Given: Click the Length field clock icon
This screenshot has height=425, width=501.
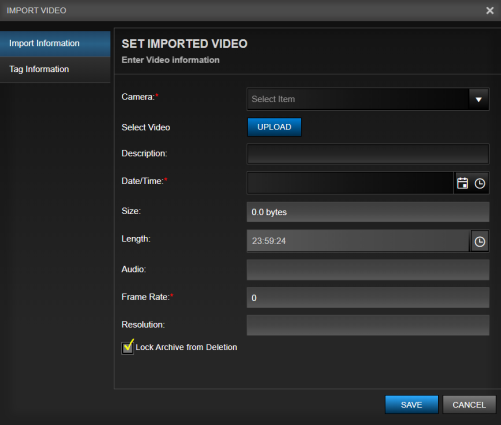Looking at the screenshot, I should pyautogui.click(x=480, y=241).
